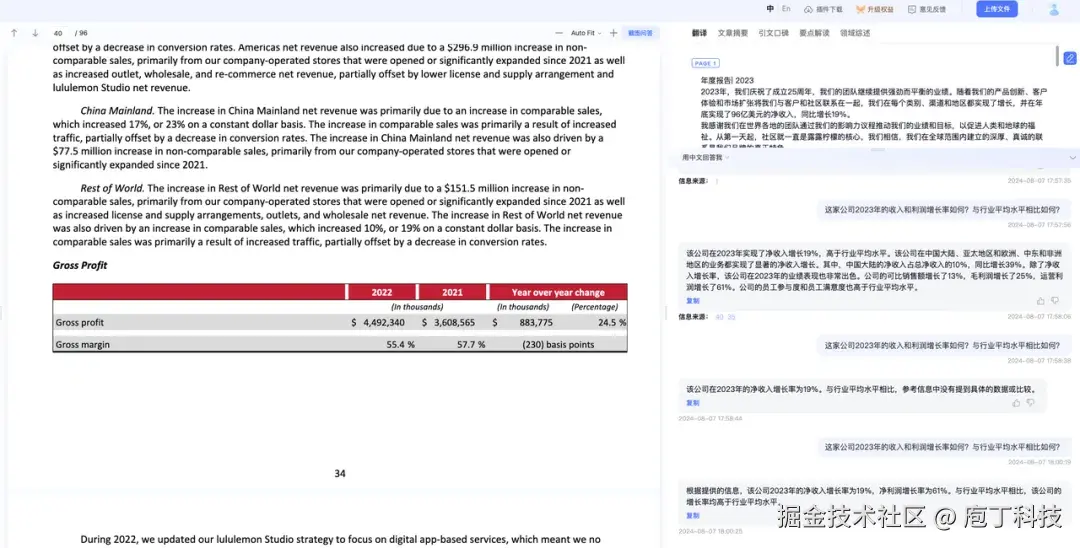Click page number 34 in document
1080x548 pixels.
[x=340, y=474]
